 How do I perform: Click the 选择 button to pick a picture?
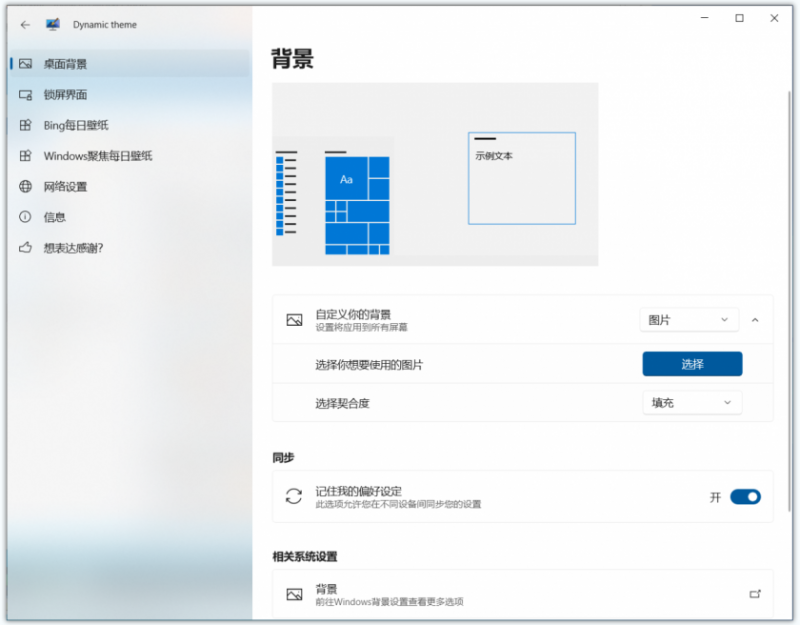692,364
